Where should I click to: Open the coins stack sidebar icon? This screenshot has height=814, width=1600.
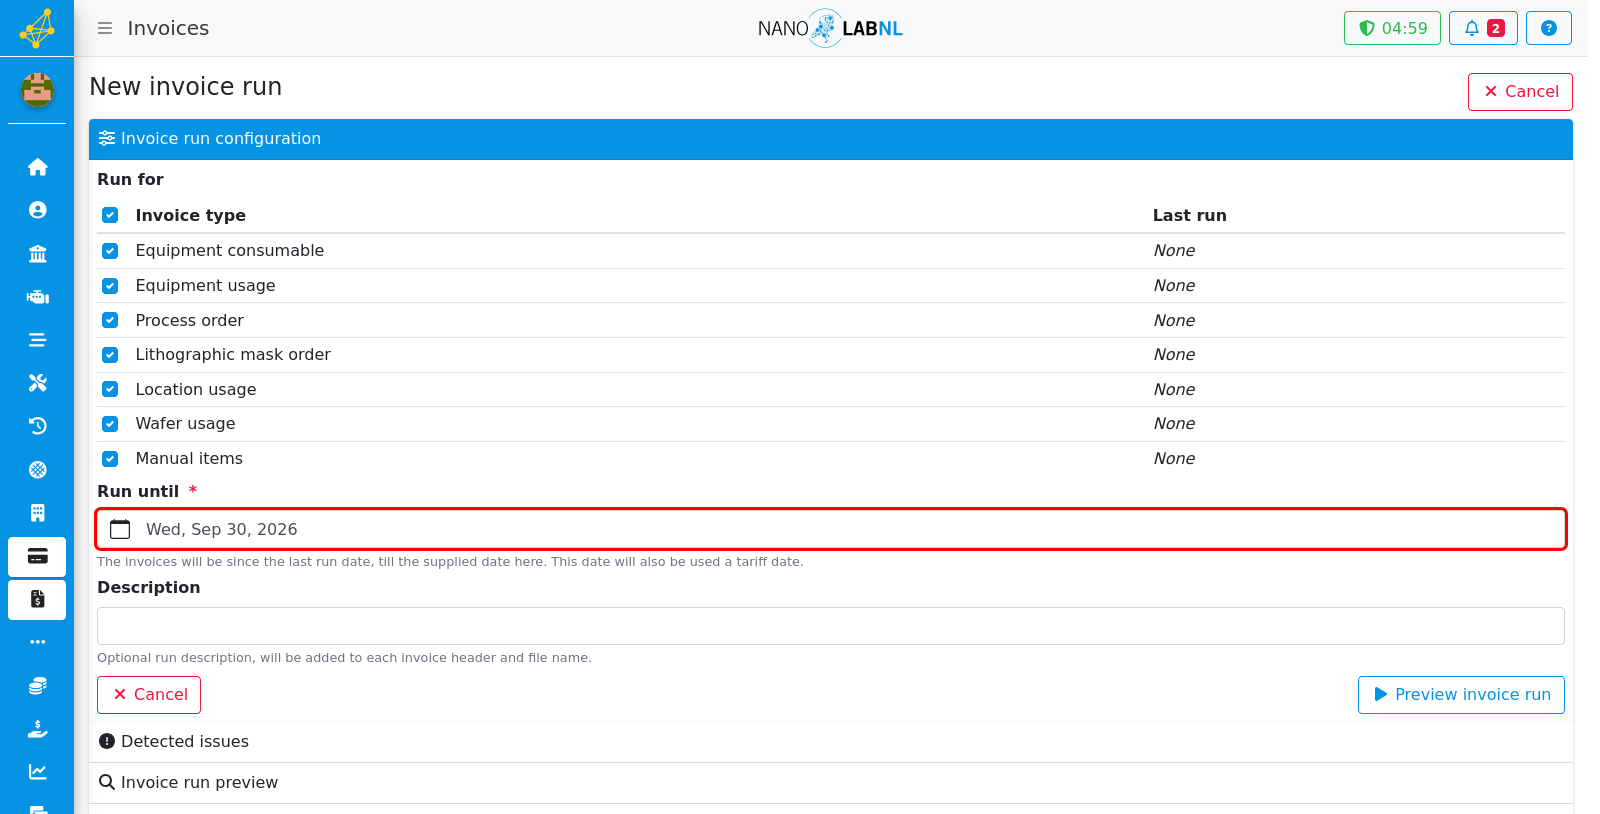38,686
